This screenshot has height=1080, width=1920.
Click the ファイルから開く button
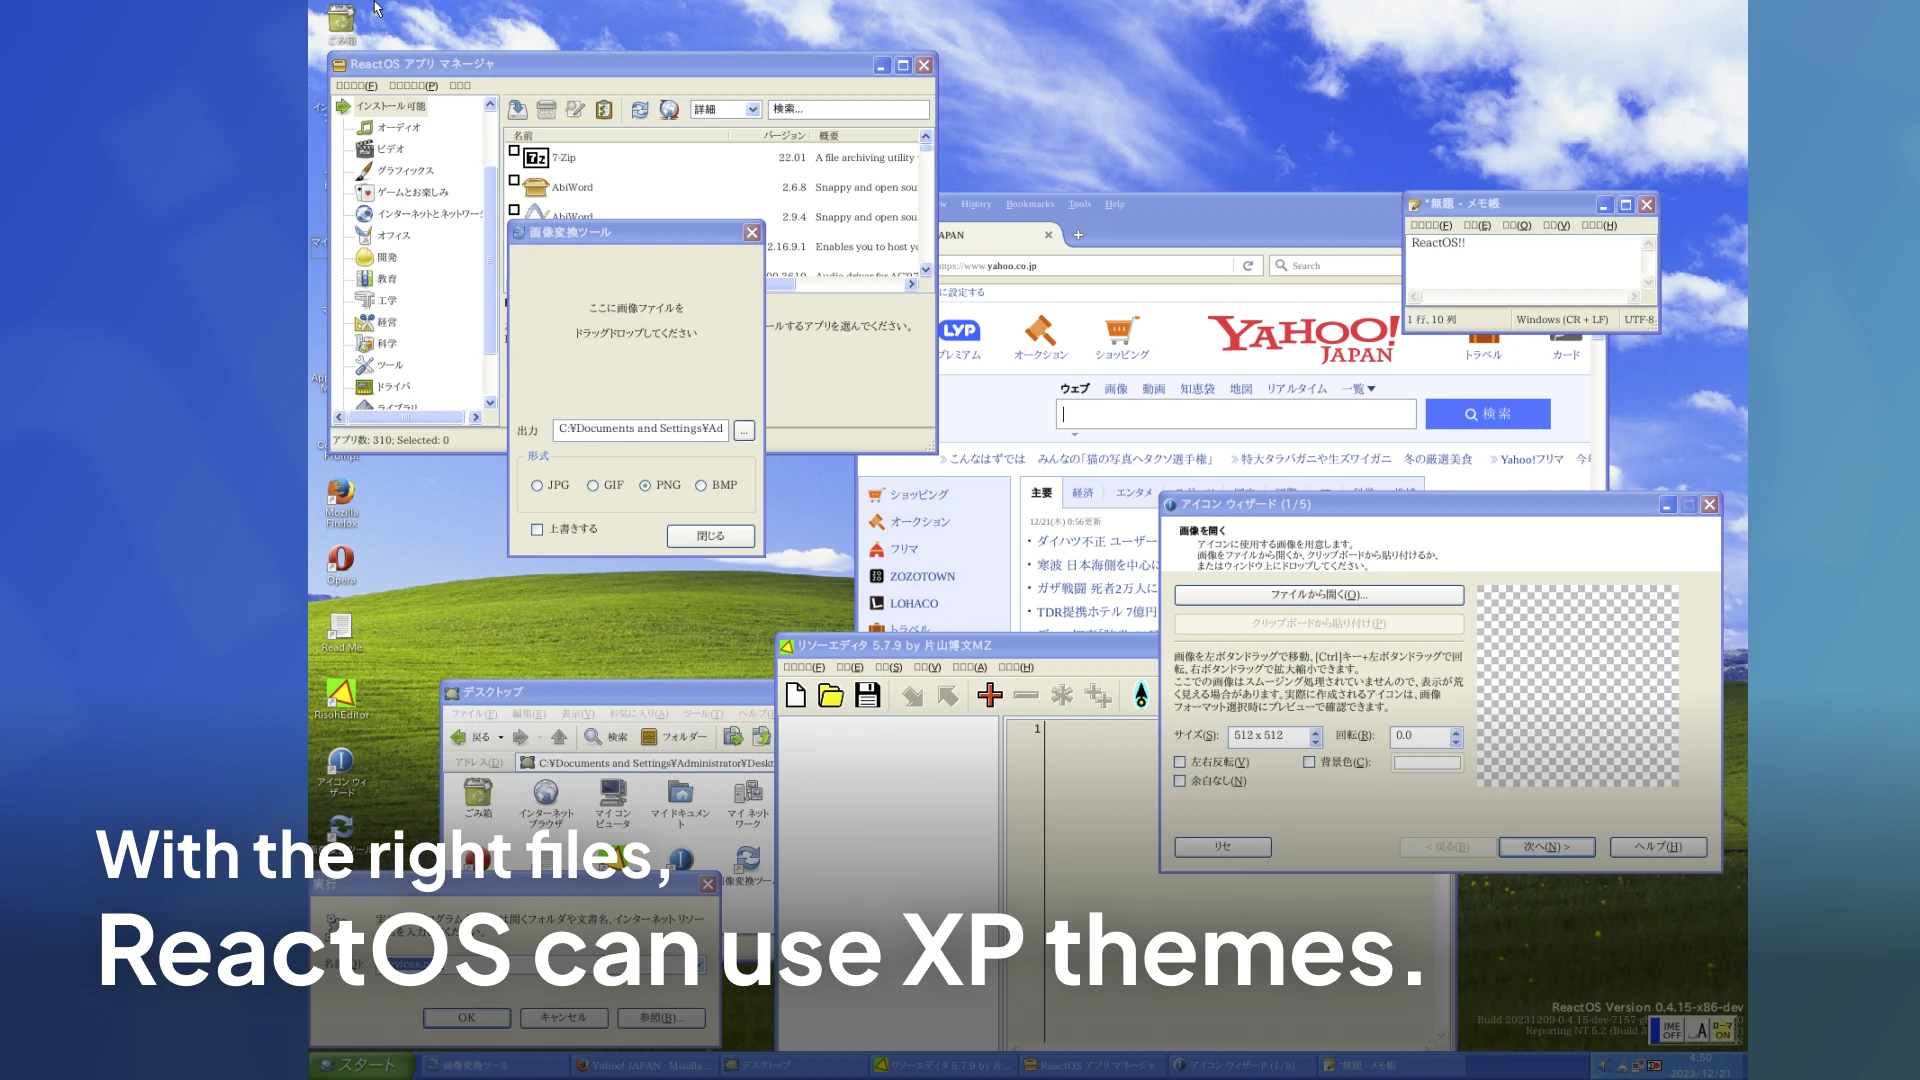coord(1318,595)
